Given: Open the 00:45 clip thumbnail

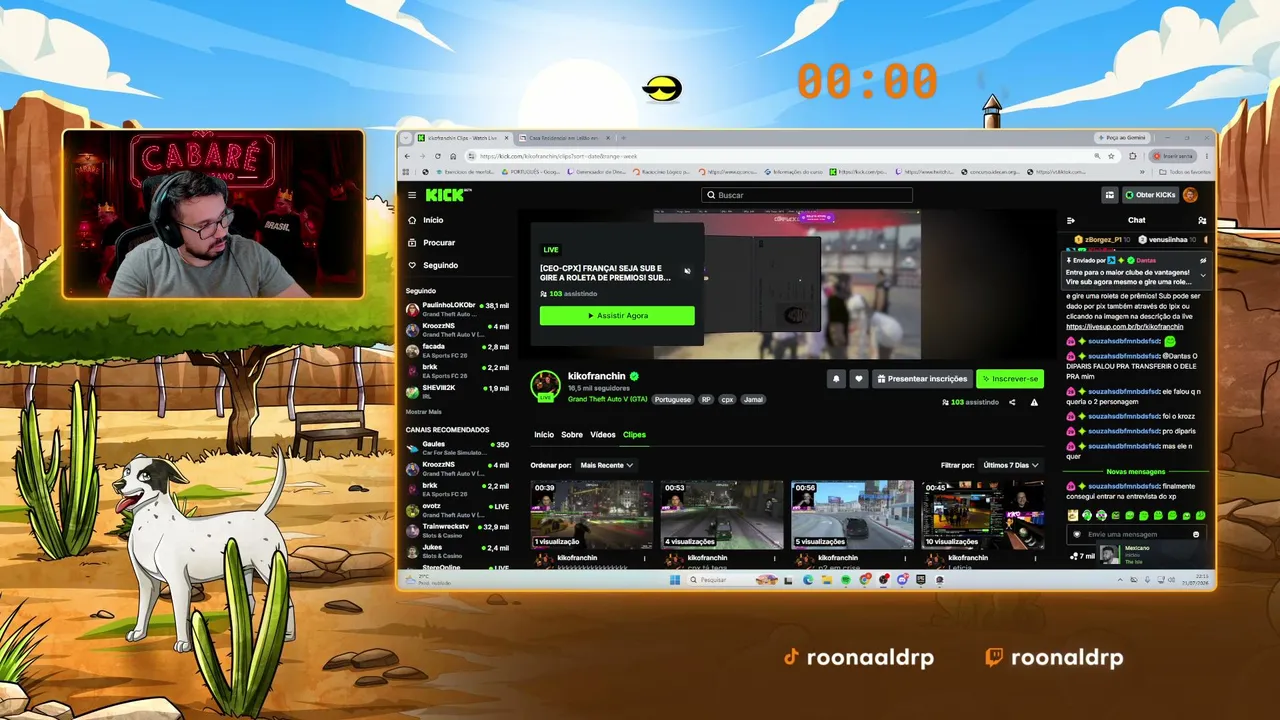Looking at the screenshot, I should 982,514.
